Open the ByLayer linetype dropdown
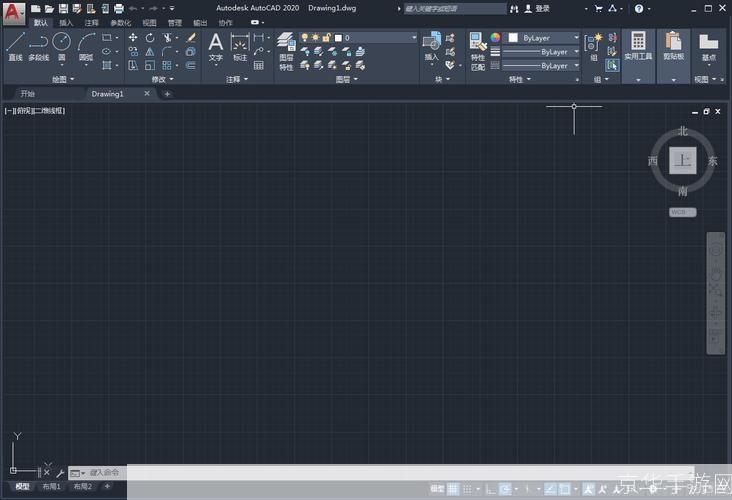Screen dimensions: 732x500 (541, 66)
